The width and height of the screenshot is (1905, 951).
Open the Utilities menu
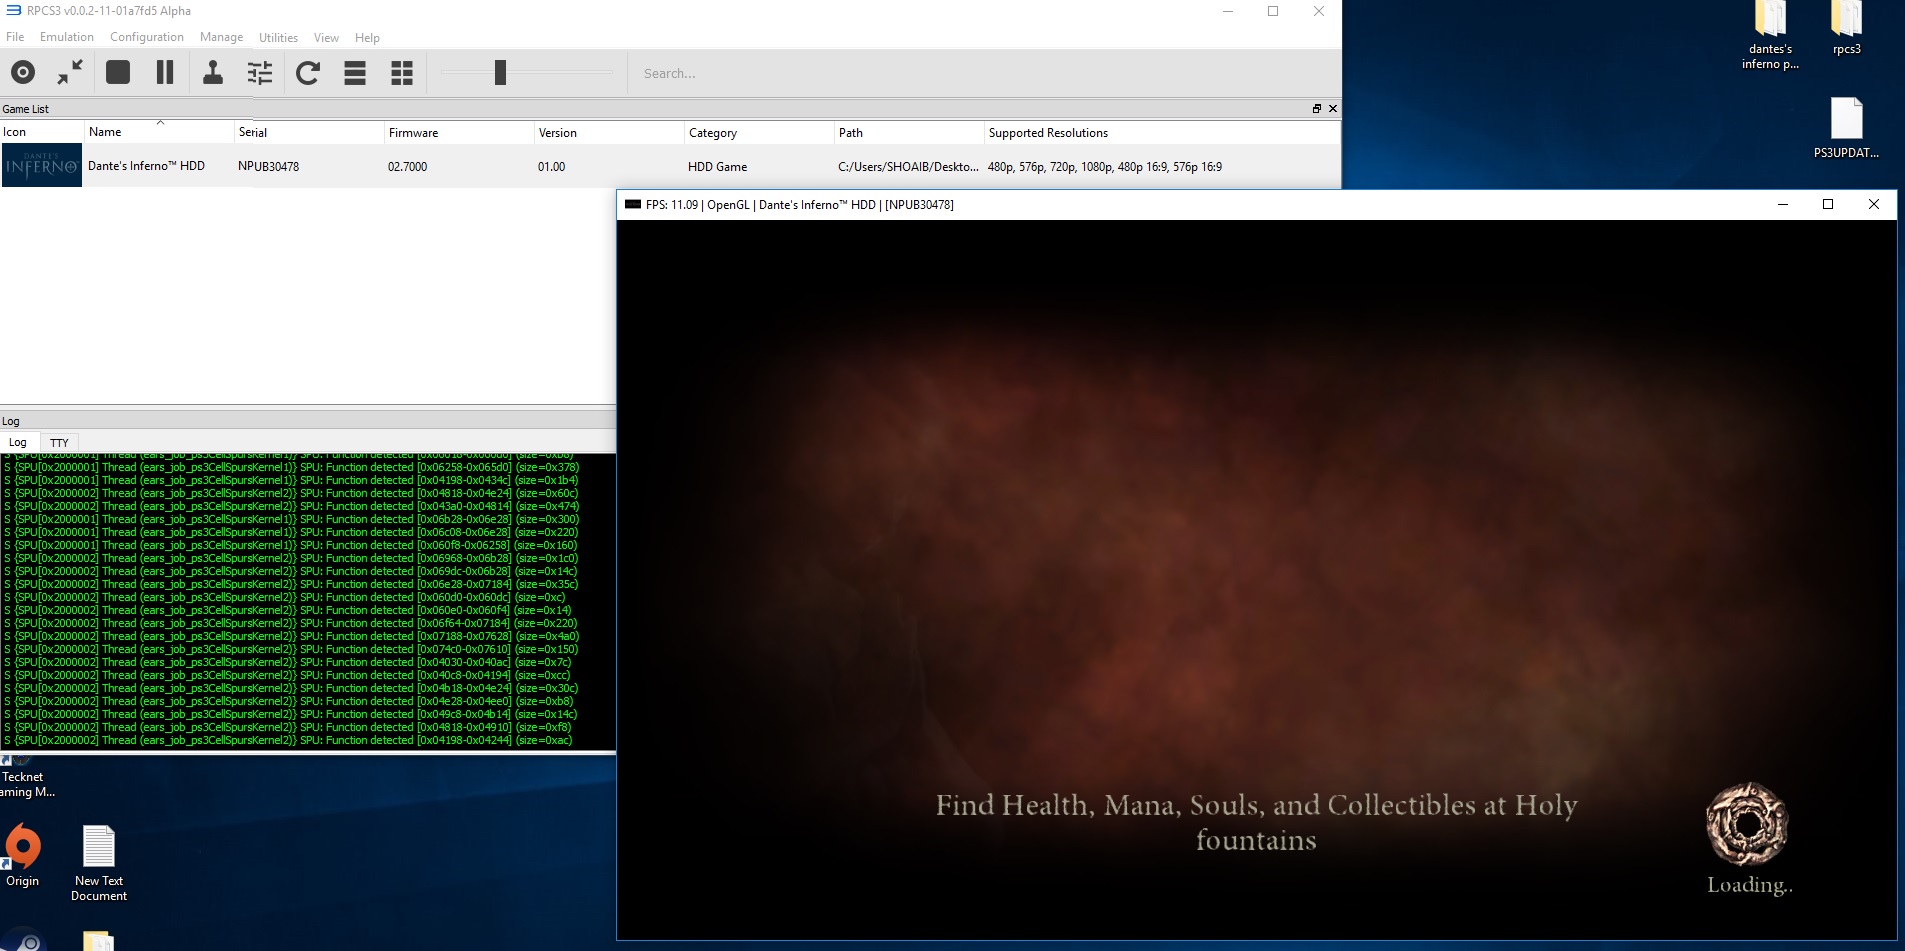tap(278, 38)
